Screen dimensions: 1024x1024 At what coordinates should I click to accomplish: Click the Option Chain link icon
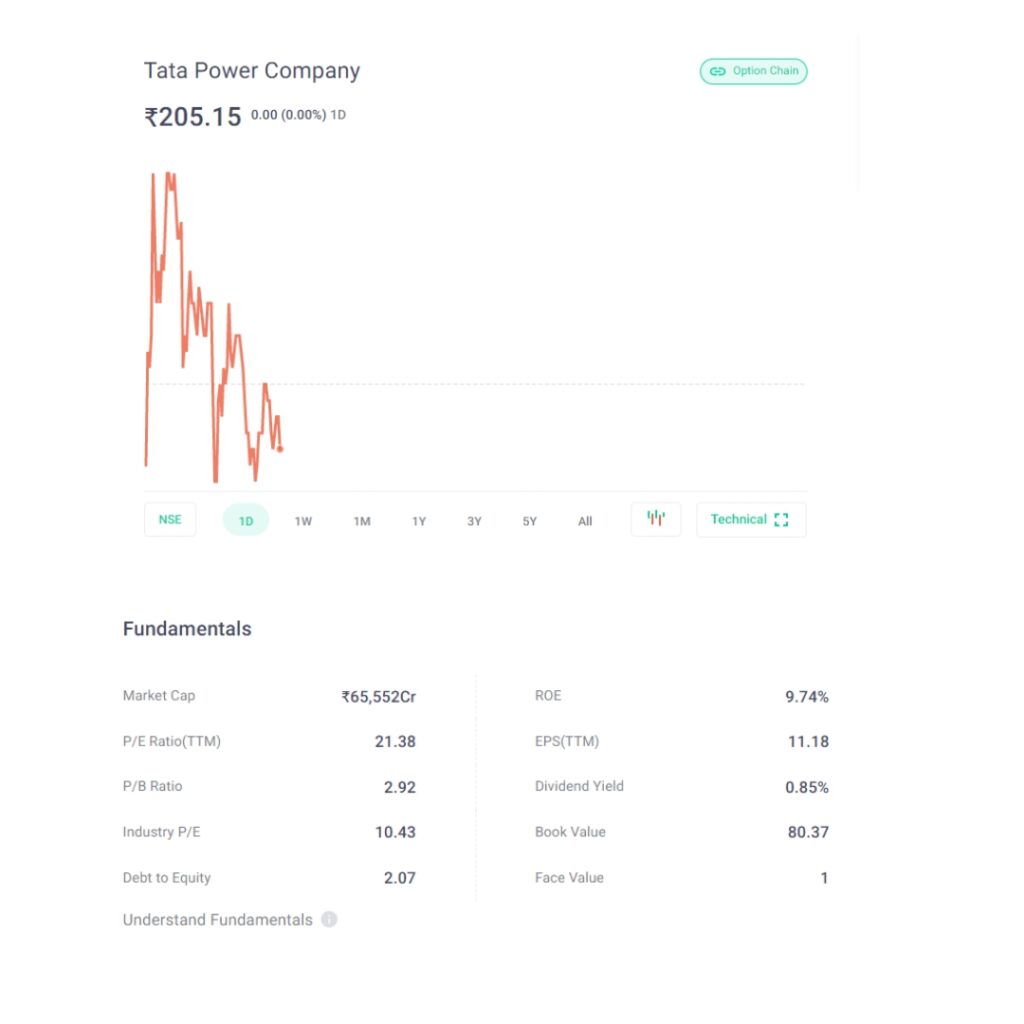click(x=717, y=71)
